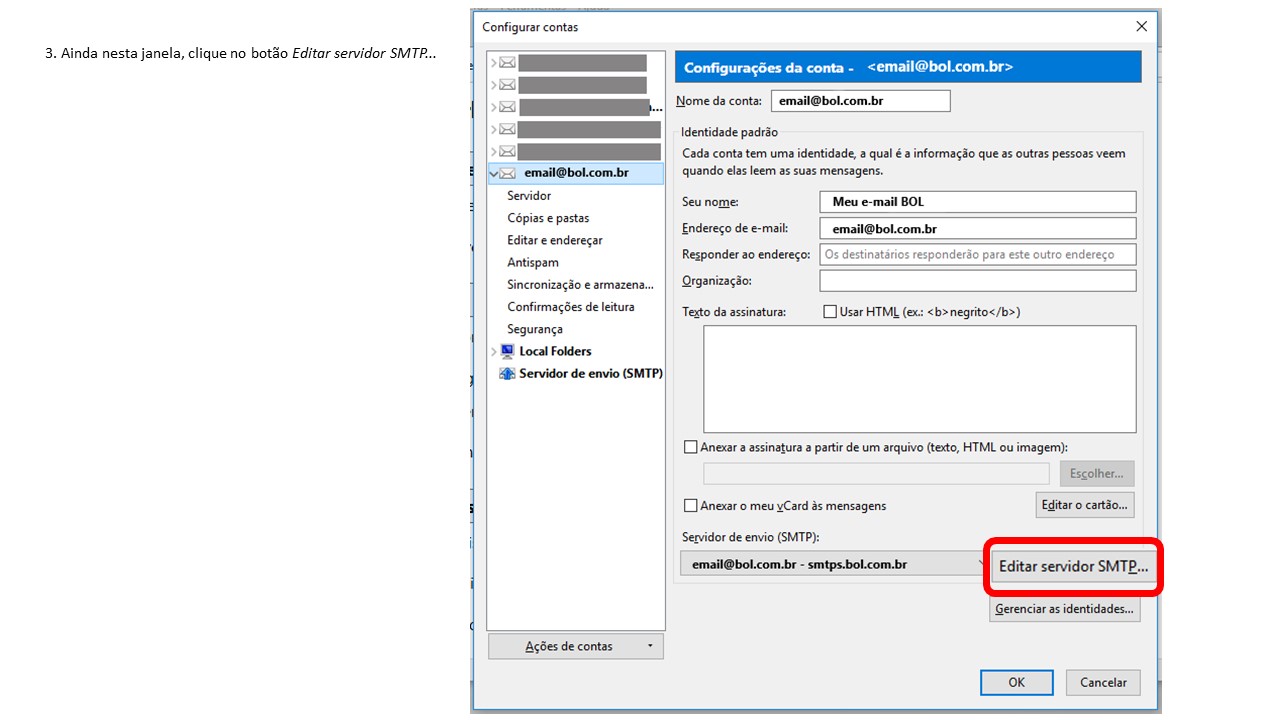Click the Local Folders computer icon
This screenshot has width=1280, height=720.
(507, 351)
